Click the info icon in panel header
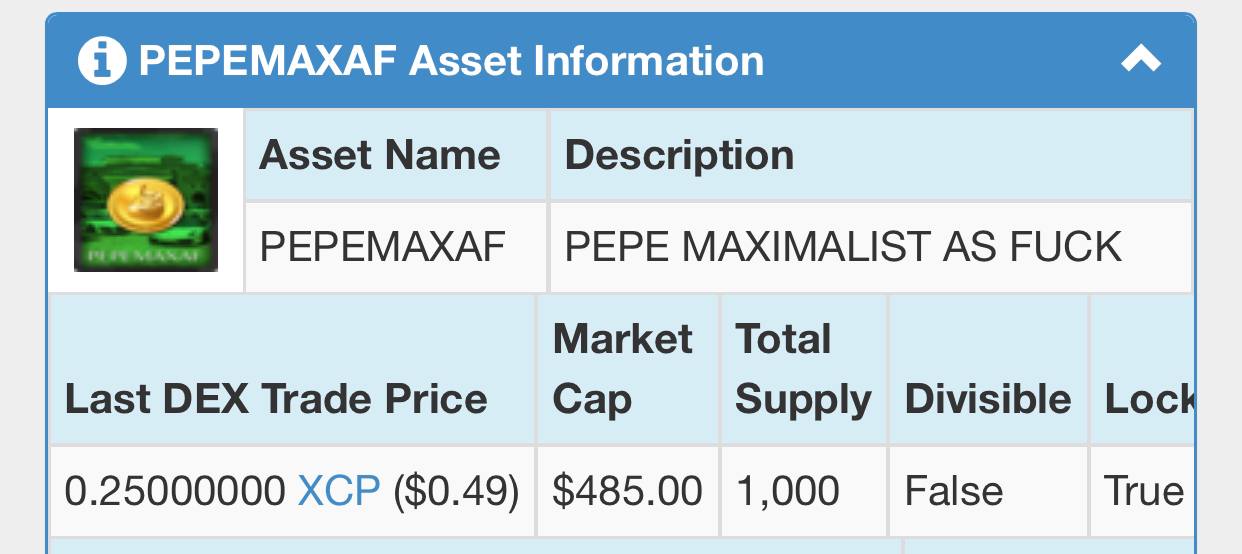The image size is (1242, 554). [x=102, y=62]
